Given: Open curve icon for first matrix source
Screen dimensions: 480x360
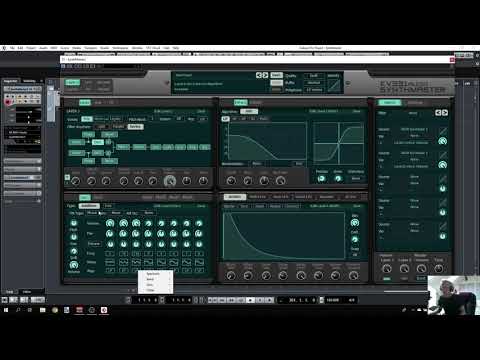Looking at the screenshot, I should [443, 131].
